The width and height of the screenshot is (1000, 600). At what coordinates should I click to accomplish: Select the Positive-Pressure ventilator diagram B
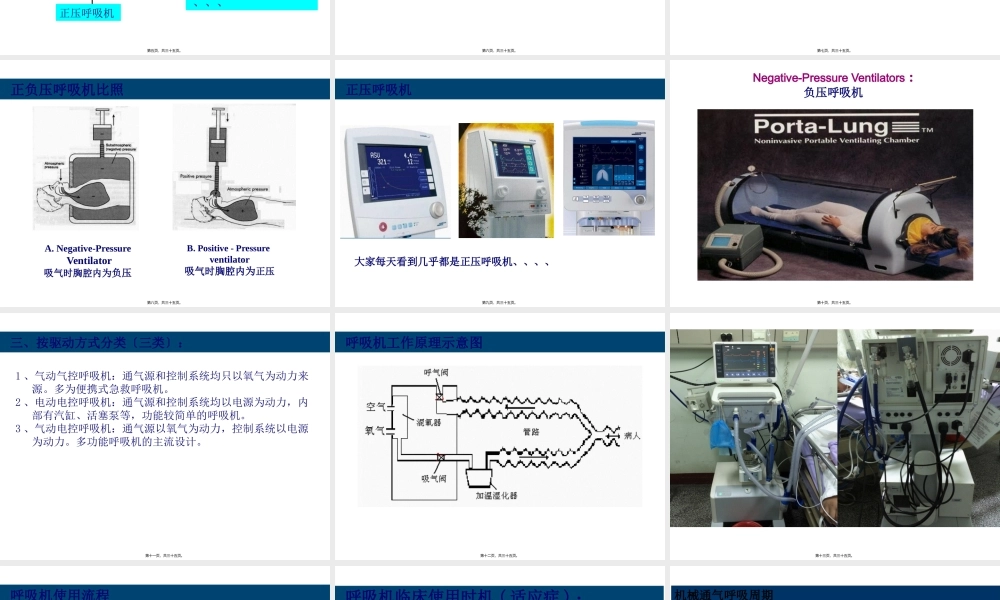[236, 170]
